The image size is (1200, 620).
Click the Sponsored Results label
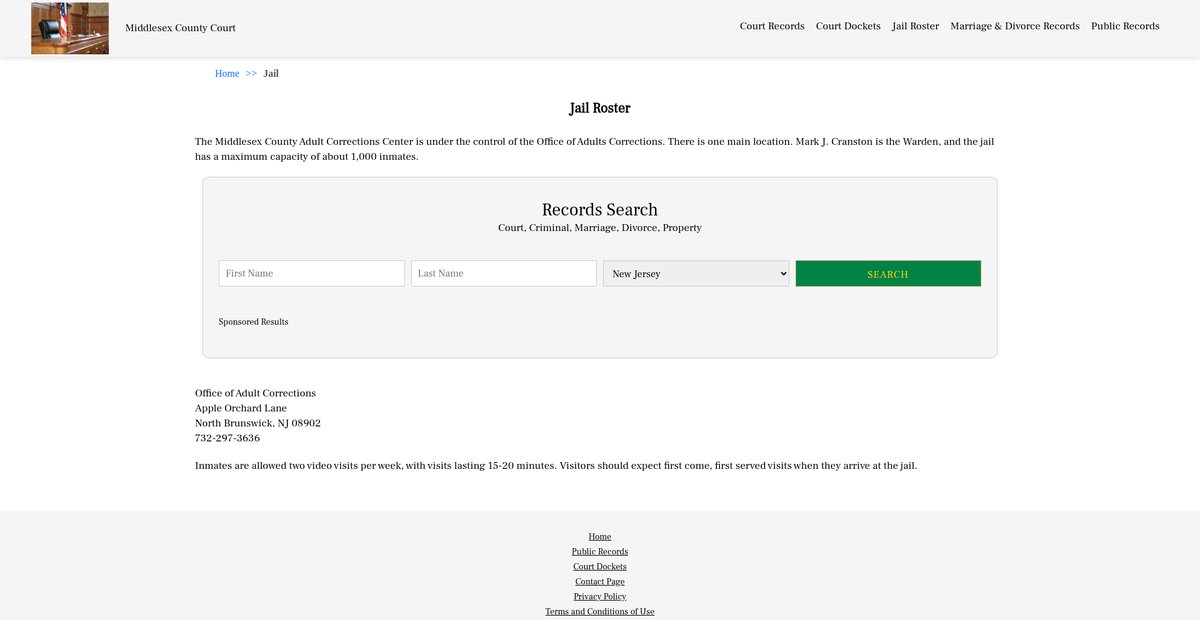point(253,322)
